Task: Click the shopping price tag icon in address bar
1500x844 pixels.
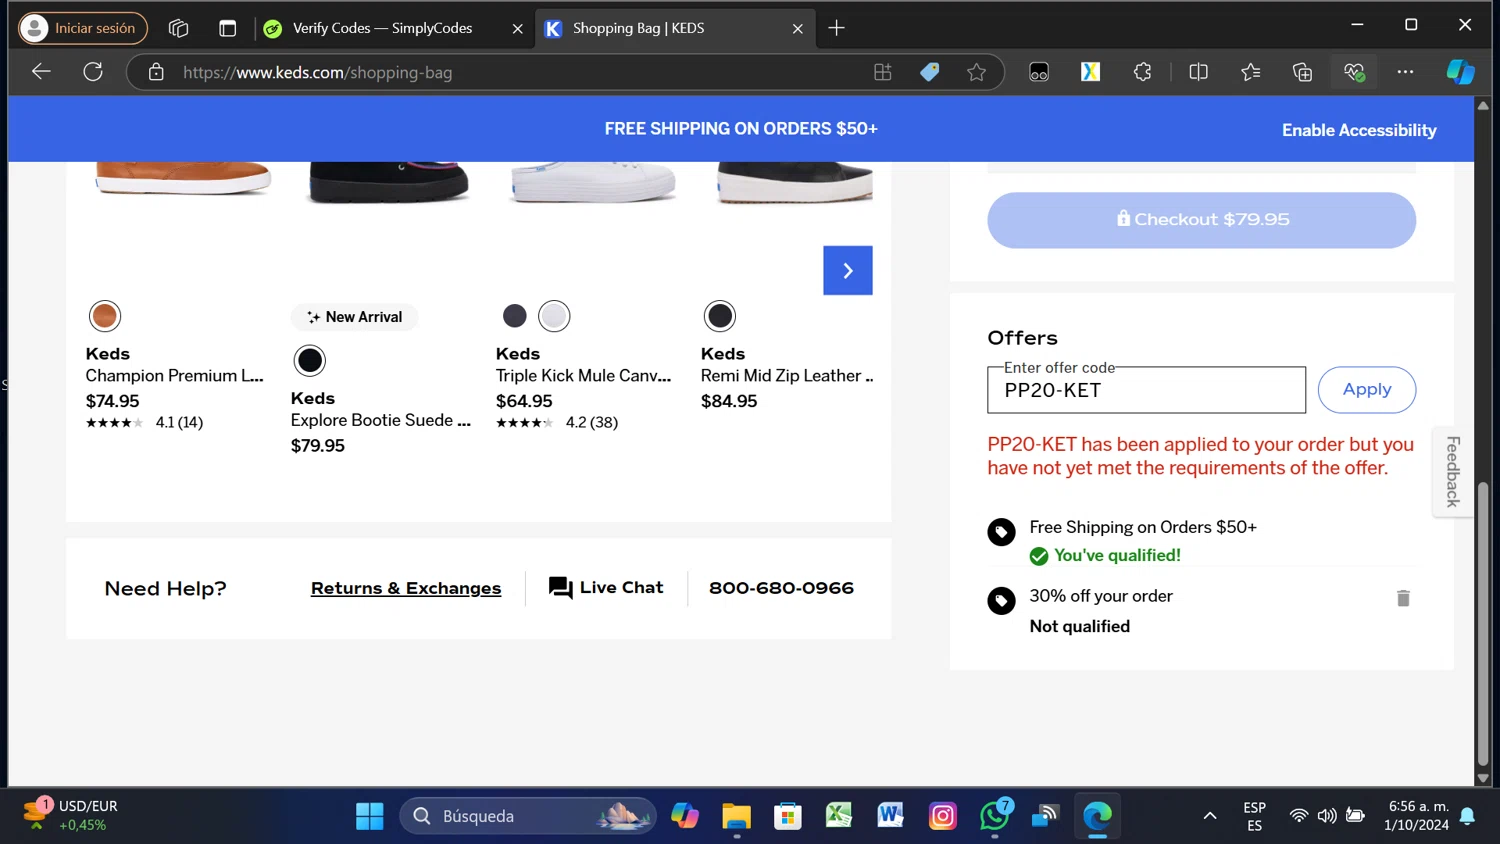Action: [930, 72]
